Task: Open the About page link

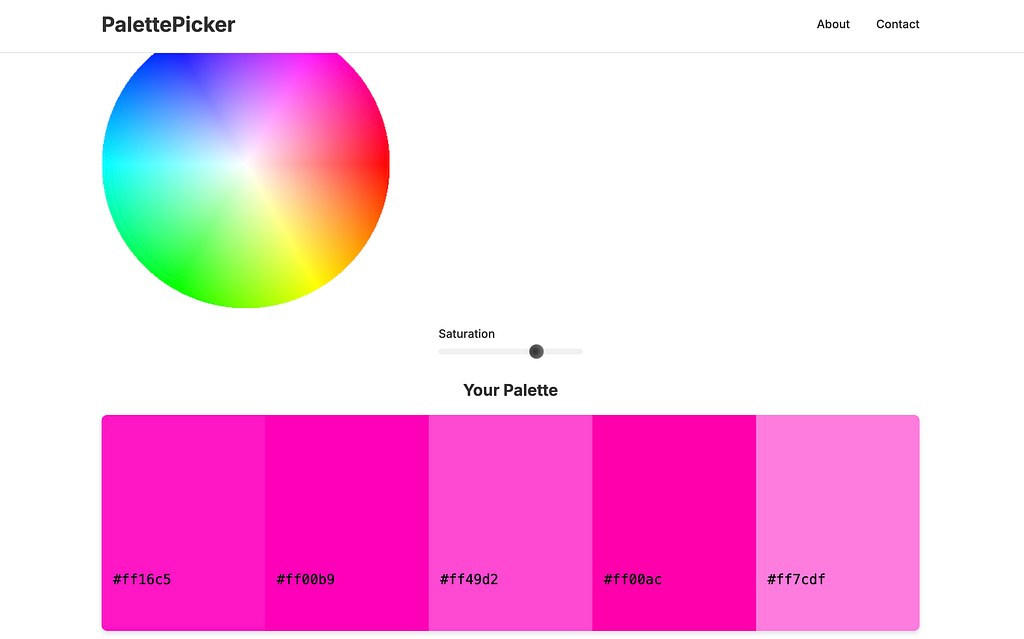Action: pos(833,24)
